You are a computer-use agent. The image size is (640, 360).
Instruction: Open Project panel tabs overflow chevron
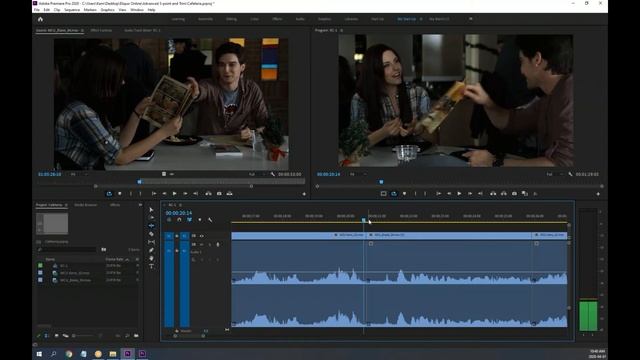tap(140, 205)
